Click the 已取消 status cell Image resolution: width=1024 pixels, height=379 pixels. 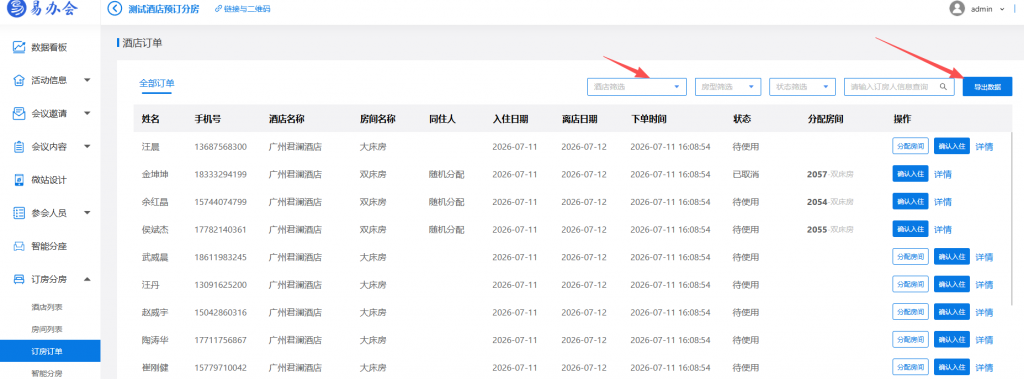tap(746, 174)
